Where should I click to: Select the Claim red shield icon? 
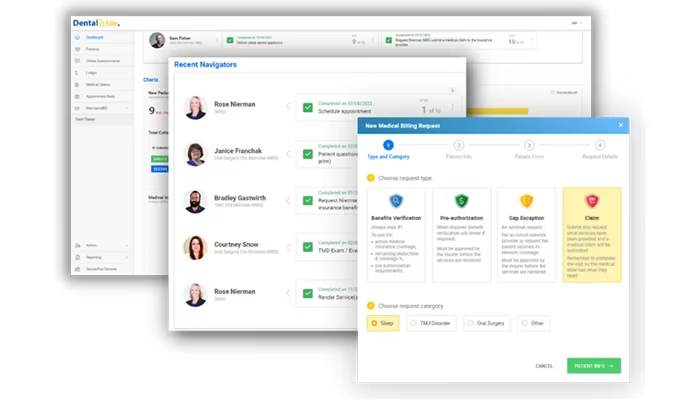(x=592, y=201)
